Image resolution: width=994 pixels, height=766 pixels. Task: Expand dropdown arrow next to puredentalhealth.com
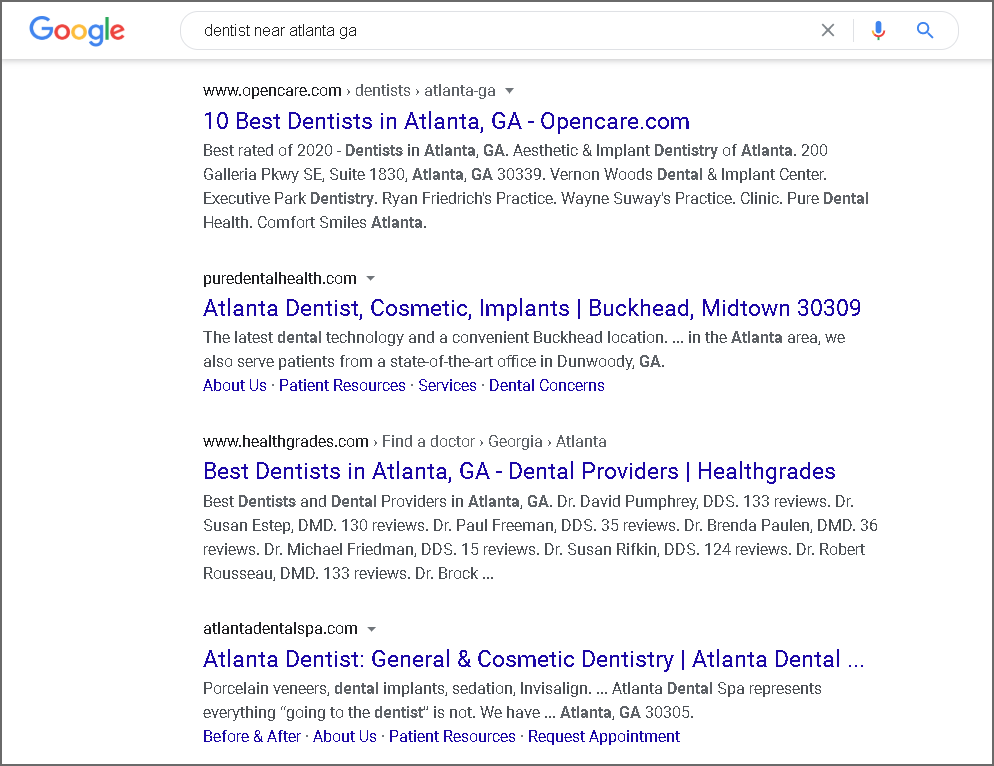370,278
